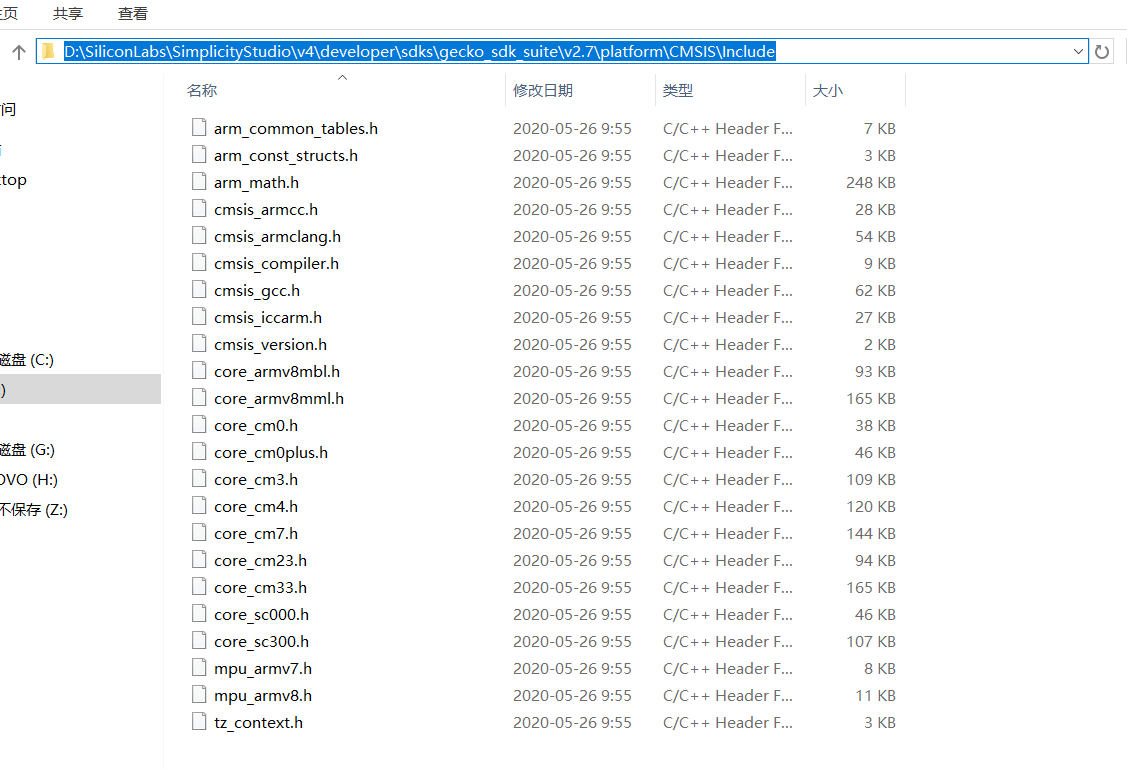This screenshot has height=769, width=1127.
Task: Click the file icon of core_cm3.h
Action: click(x=199, y=479)
